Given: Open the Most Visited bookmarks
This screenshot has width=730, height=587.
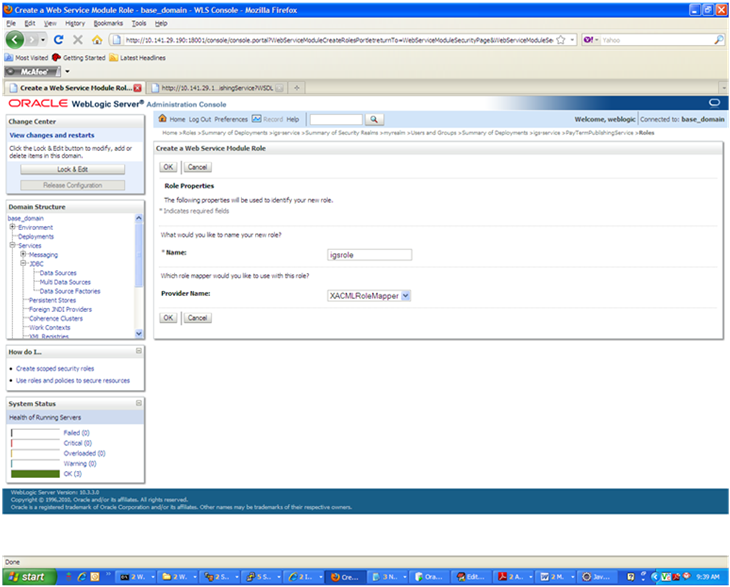Looking at the screenshot, I should [x=27, y=58].
